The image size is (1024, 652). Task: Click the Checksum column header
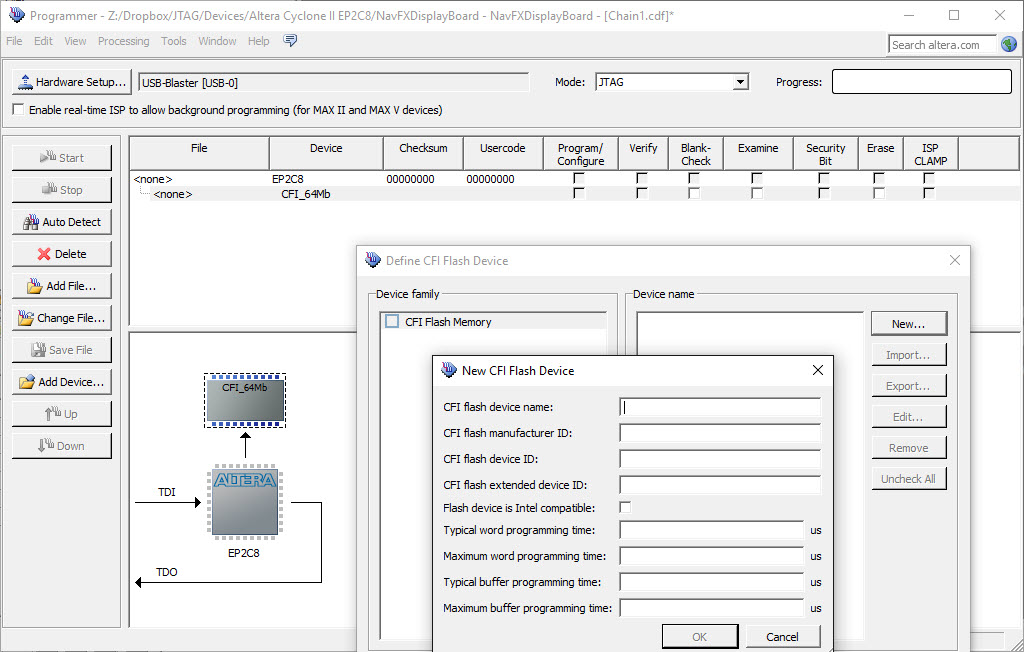point(423,154)
